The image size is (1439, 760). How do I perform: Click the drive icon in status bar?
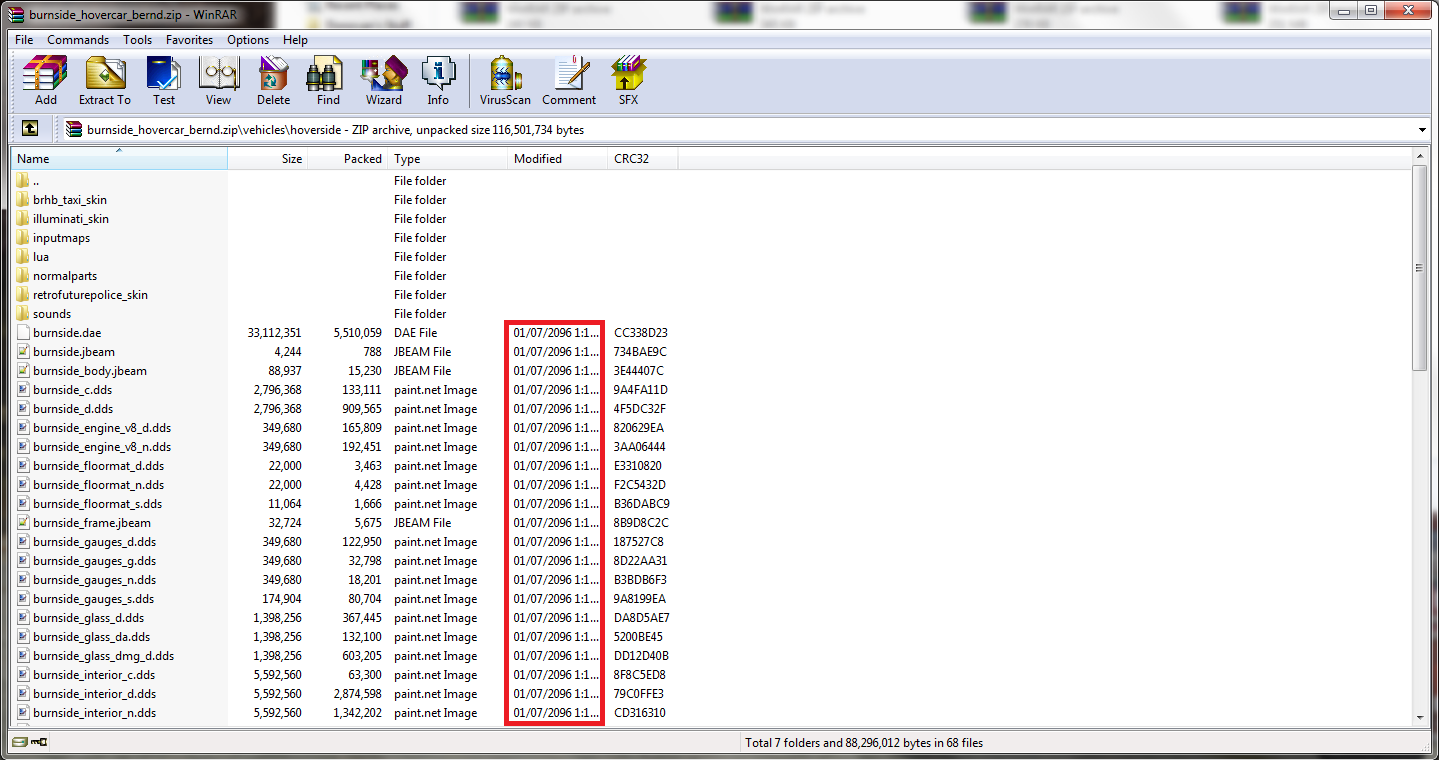click(x=19, y=742)
